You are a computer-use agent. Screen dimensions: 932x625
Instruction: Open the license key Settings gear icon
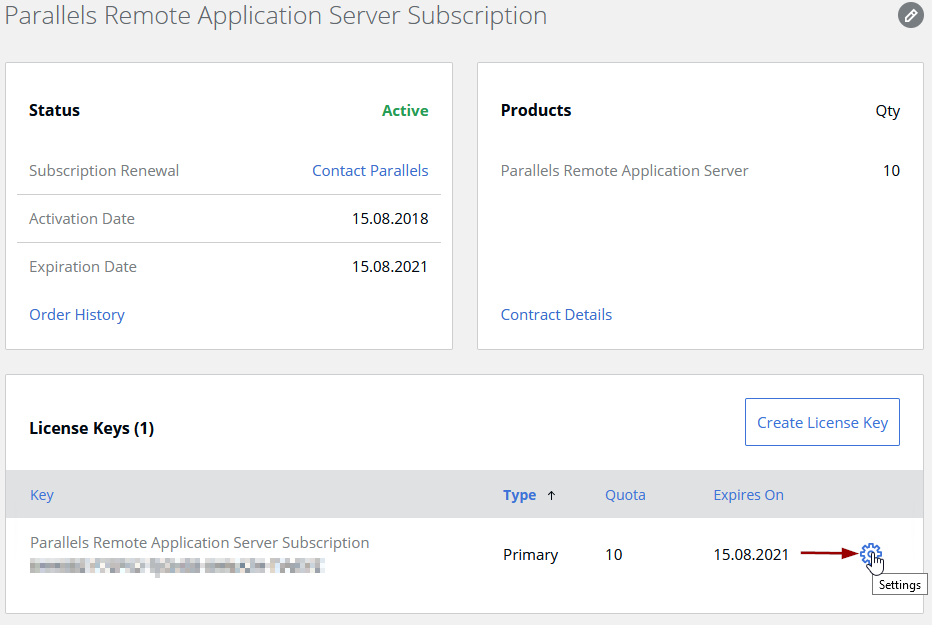point(870,553)
